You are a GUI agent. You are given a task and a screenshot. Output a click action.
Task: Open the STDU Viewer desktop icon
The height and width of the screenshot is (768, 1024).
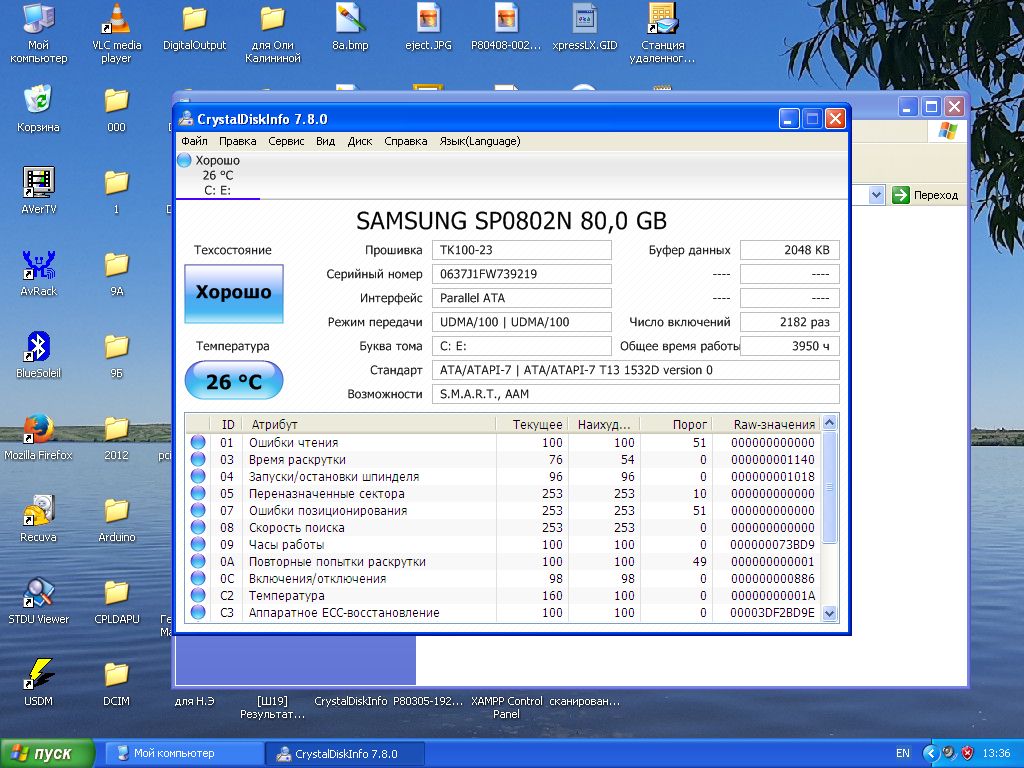click(x=38, y=593)
